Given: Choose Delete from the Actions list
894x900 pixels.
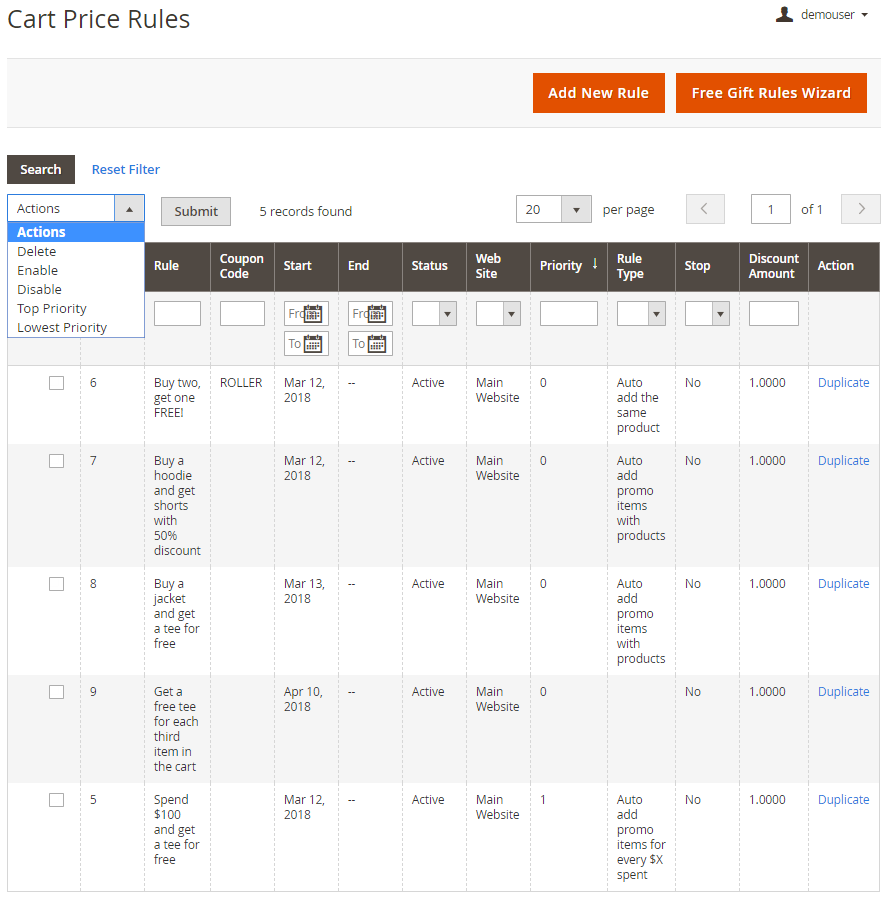Looking at the screenshot, I should coord(37,252).
